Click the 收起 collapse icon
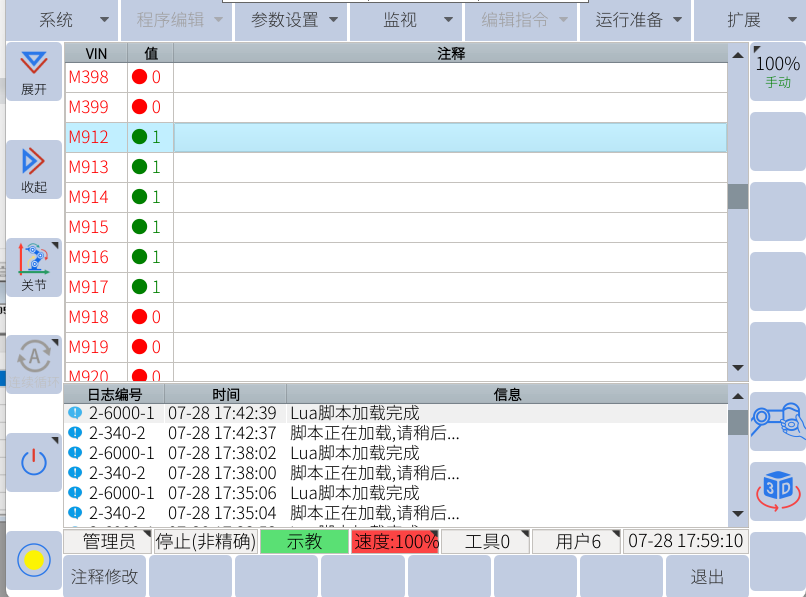 [34, 168]
